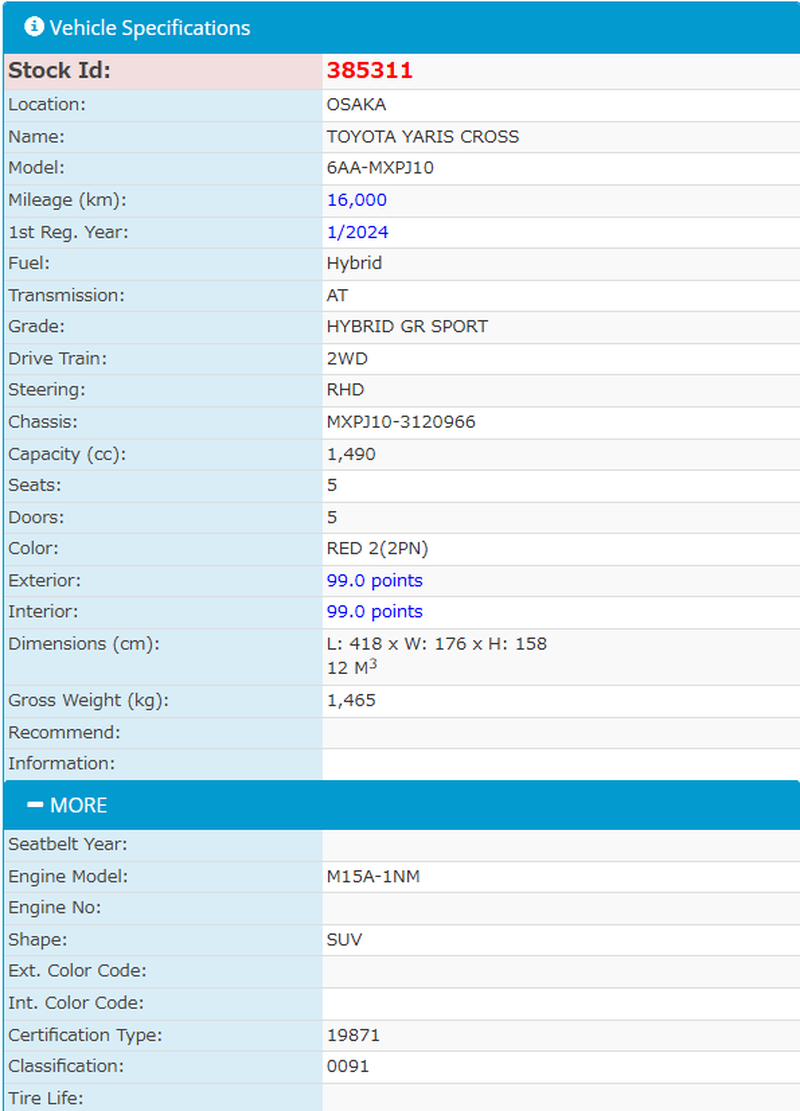Click the 1st Reg. Year: label
Image resolution: width=800 pixels, height=1111 pixels.
(68, 232)
